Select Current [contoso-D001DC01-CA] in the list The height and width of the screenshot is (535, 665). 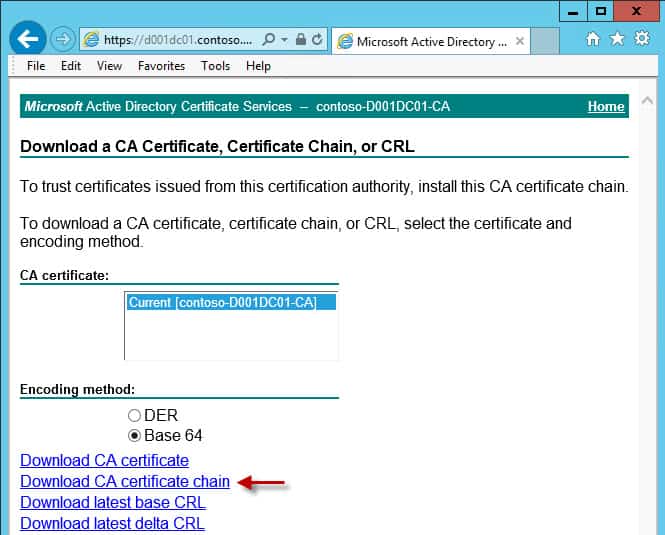[231, 302]
